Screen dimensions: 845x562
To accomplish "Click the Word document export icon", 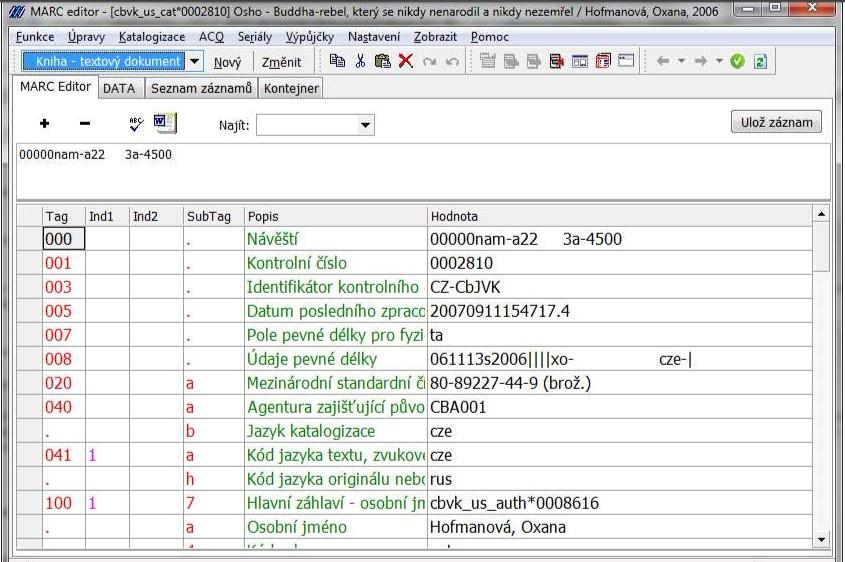I will tap(165, 123).
